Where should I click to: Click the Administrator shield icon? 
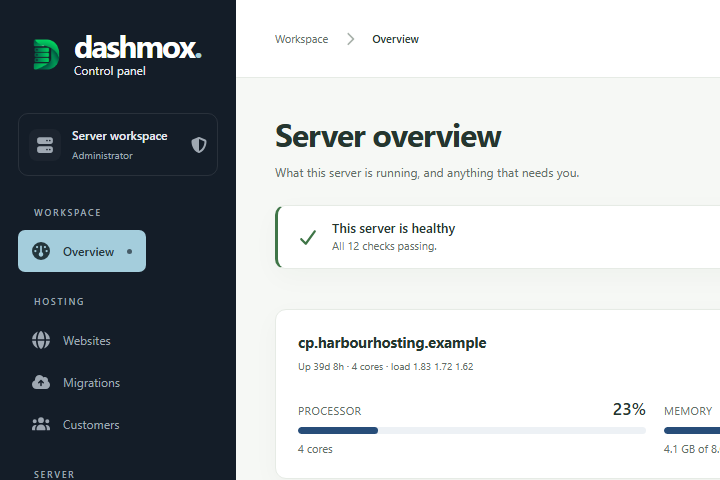[x=199, y=145]
